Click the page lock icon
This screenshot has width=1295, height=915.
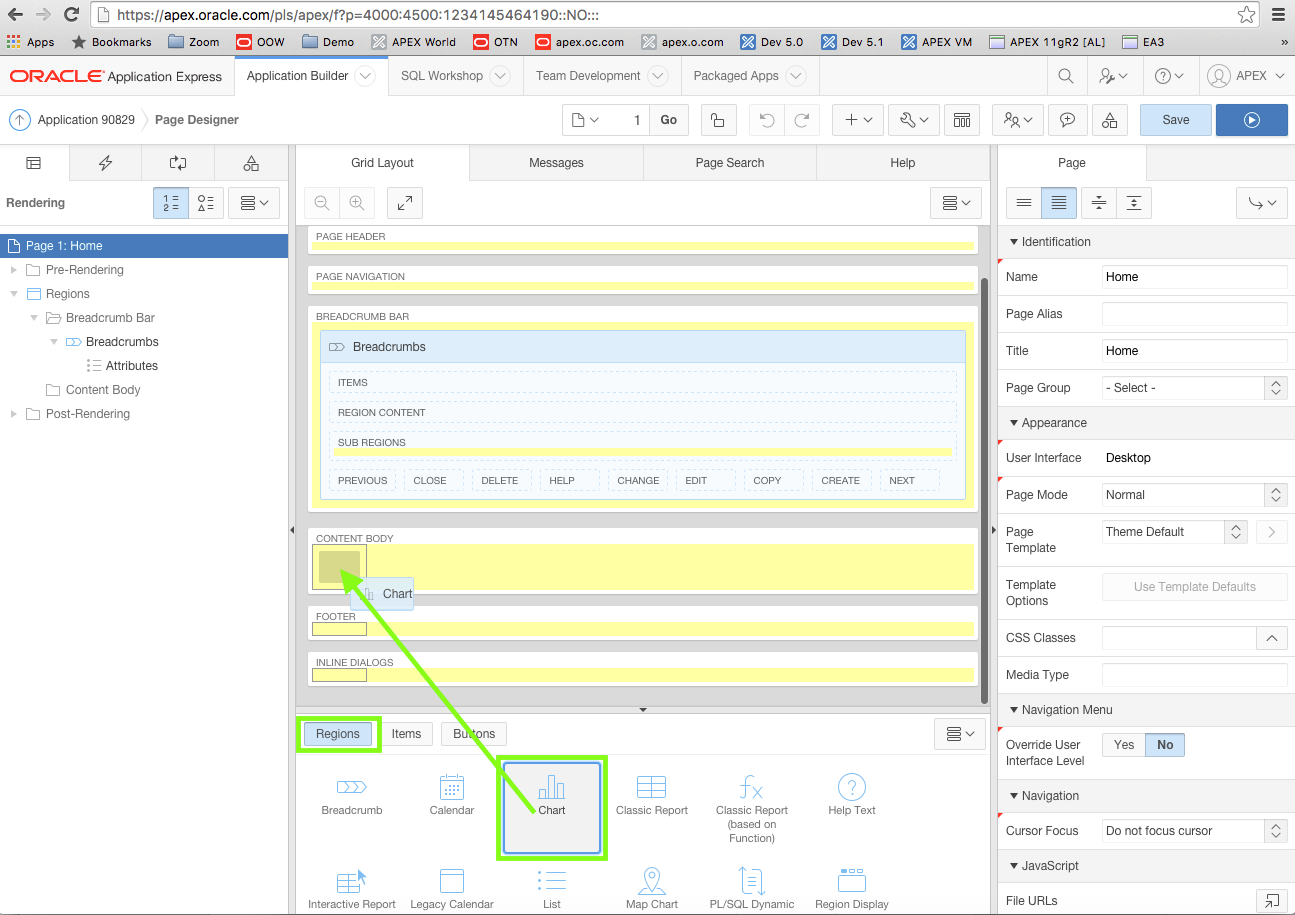point(717,120)
